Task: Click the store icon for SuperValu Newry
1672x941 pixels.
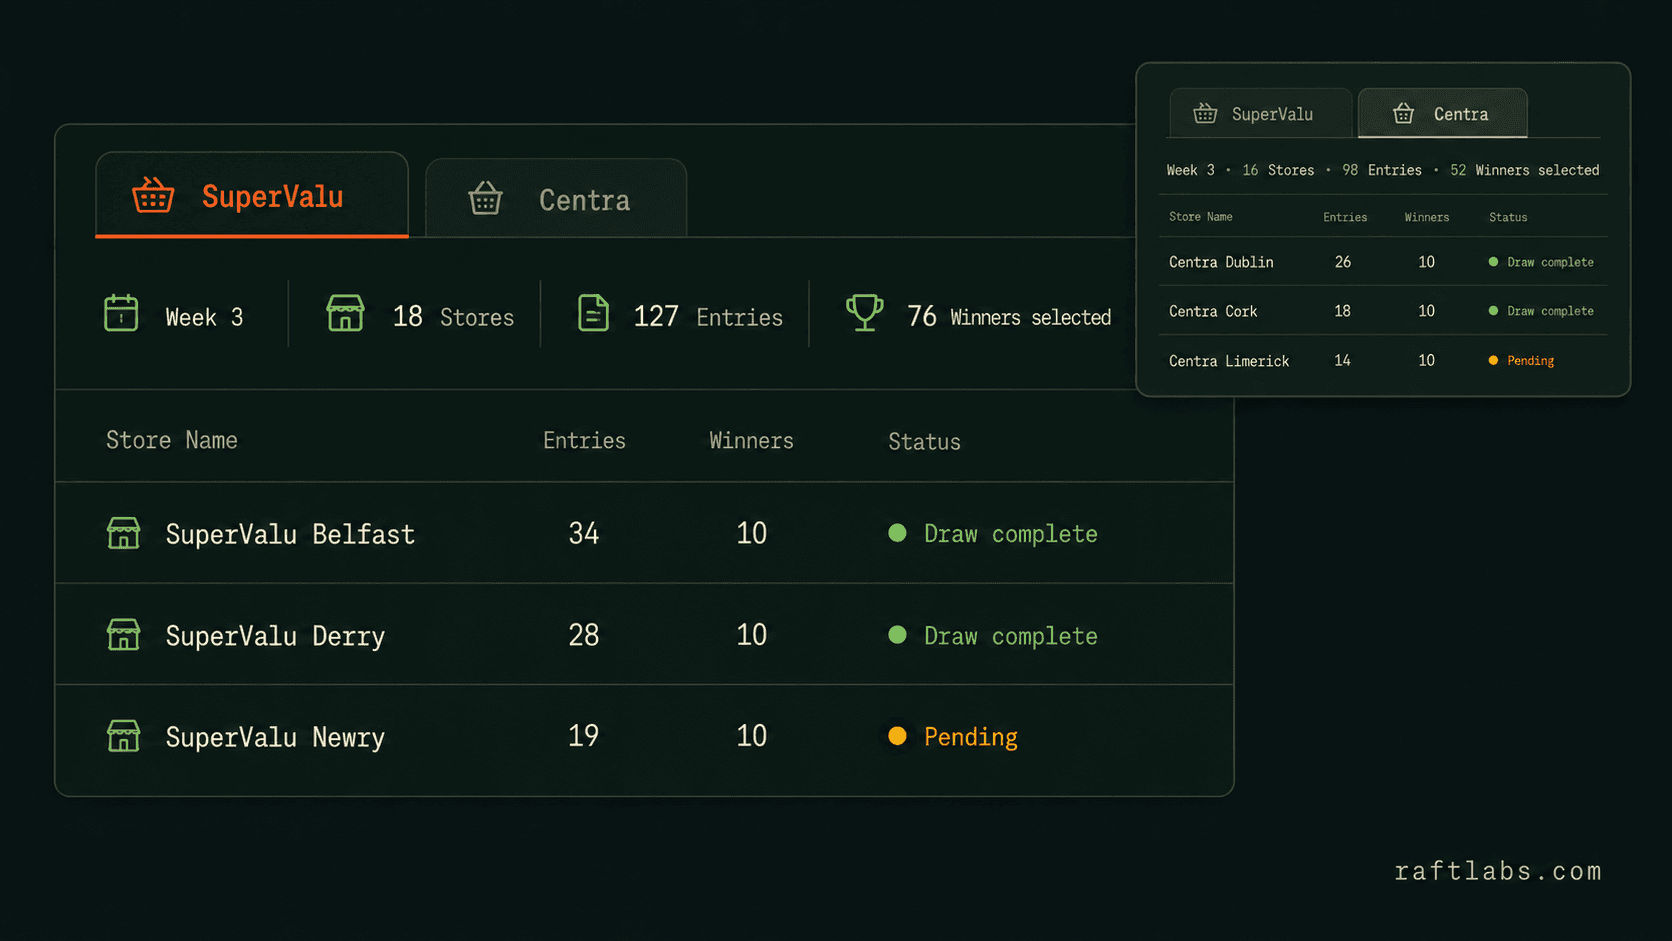Action: pos(124,736)
